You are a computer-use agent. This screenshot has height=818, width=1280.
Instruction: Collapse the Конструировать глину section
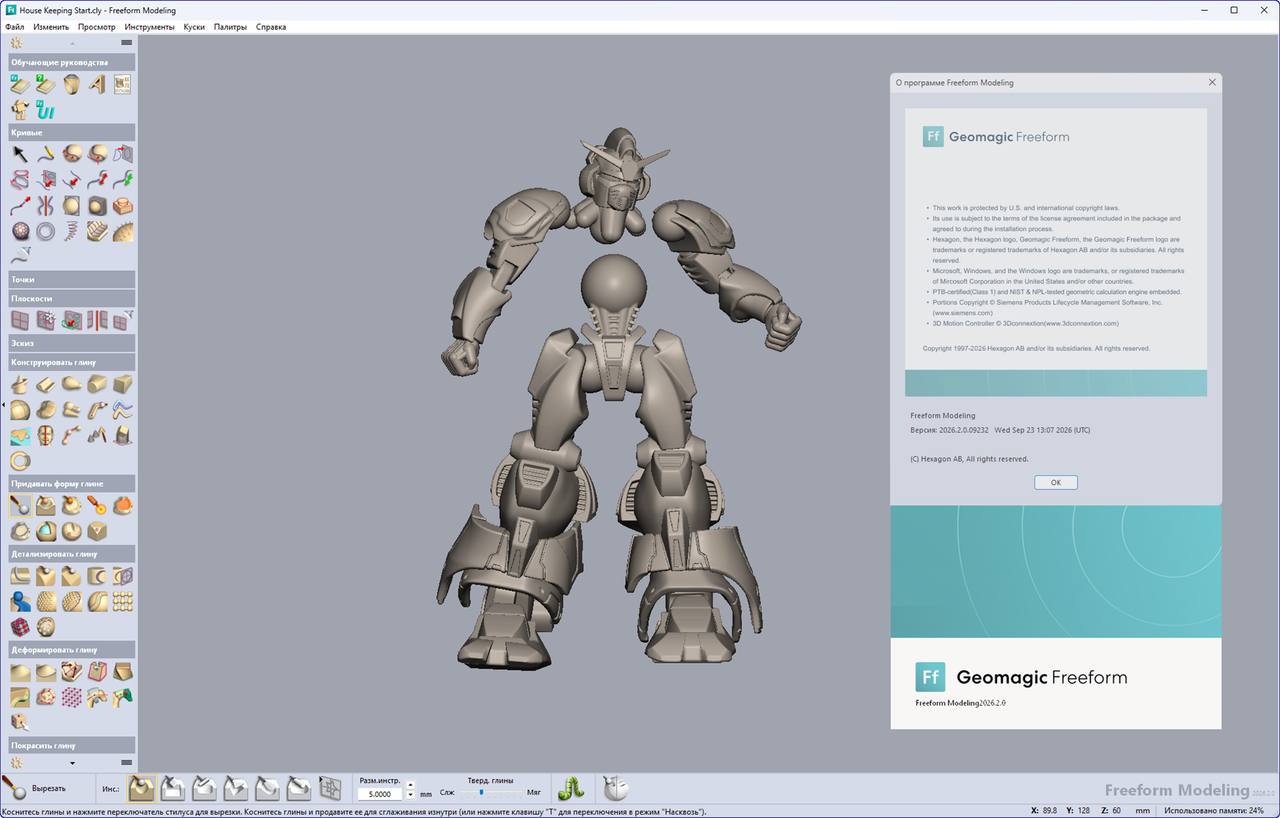pyautogui.click(x=72, y=362)
